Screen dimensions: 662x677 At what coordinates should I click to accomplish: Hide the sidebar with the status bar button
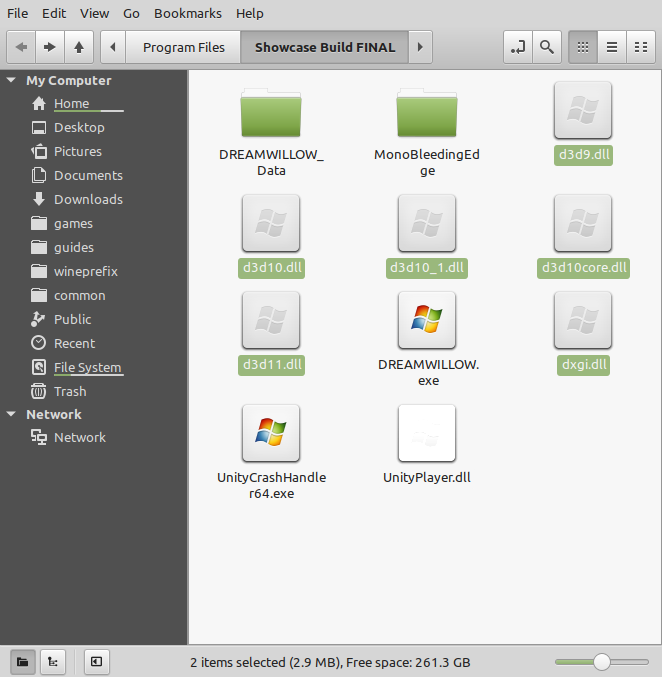[97, 662]
